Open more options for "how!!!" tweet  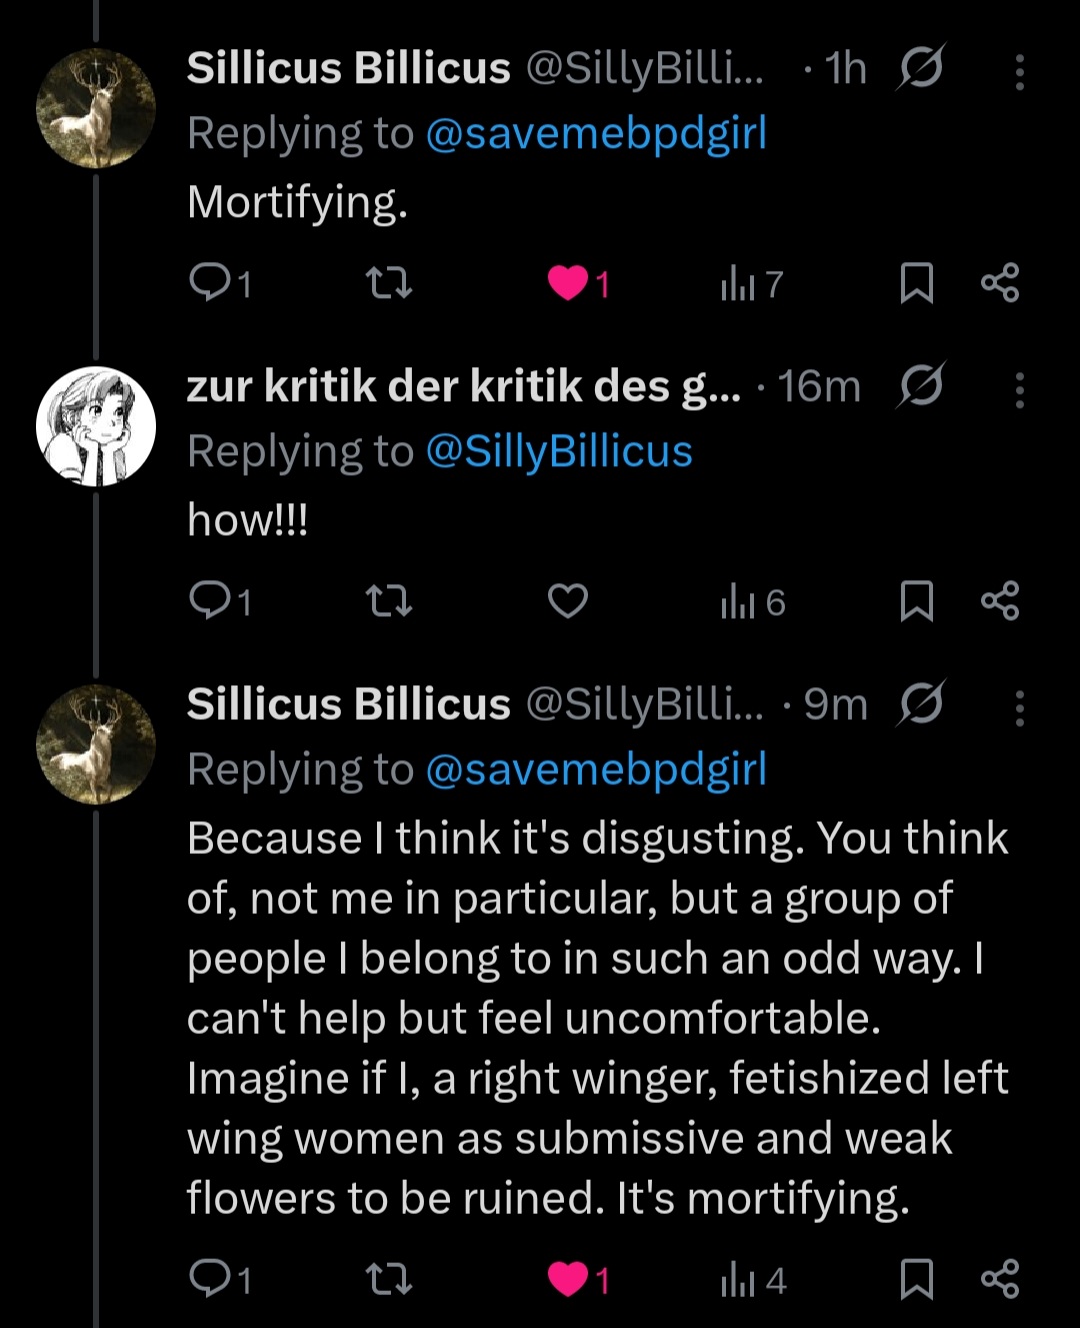point(1019,390)
